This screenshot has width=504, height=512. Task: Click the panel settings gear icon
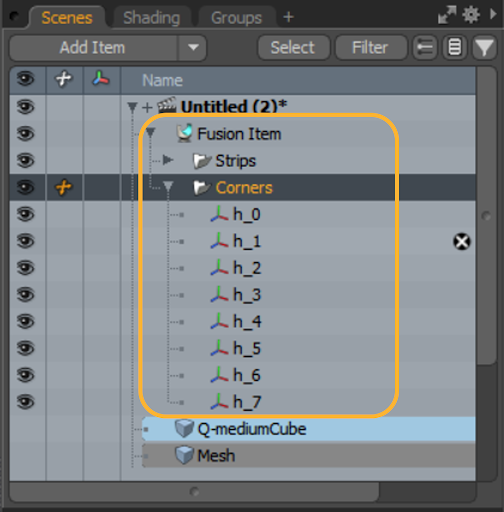pyautogui.click(x=471, y=15)
